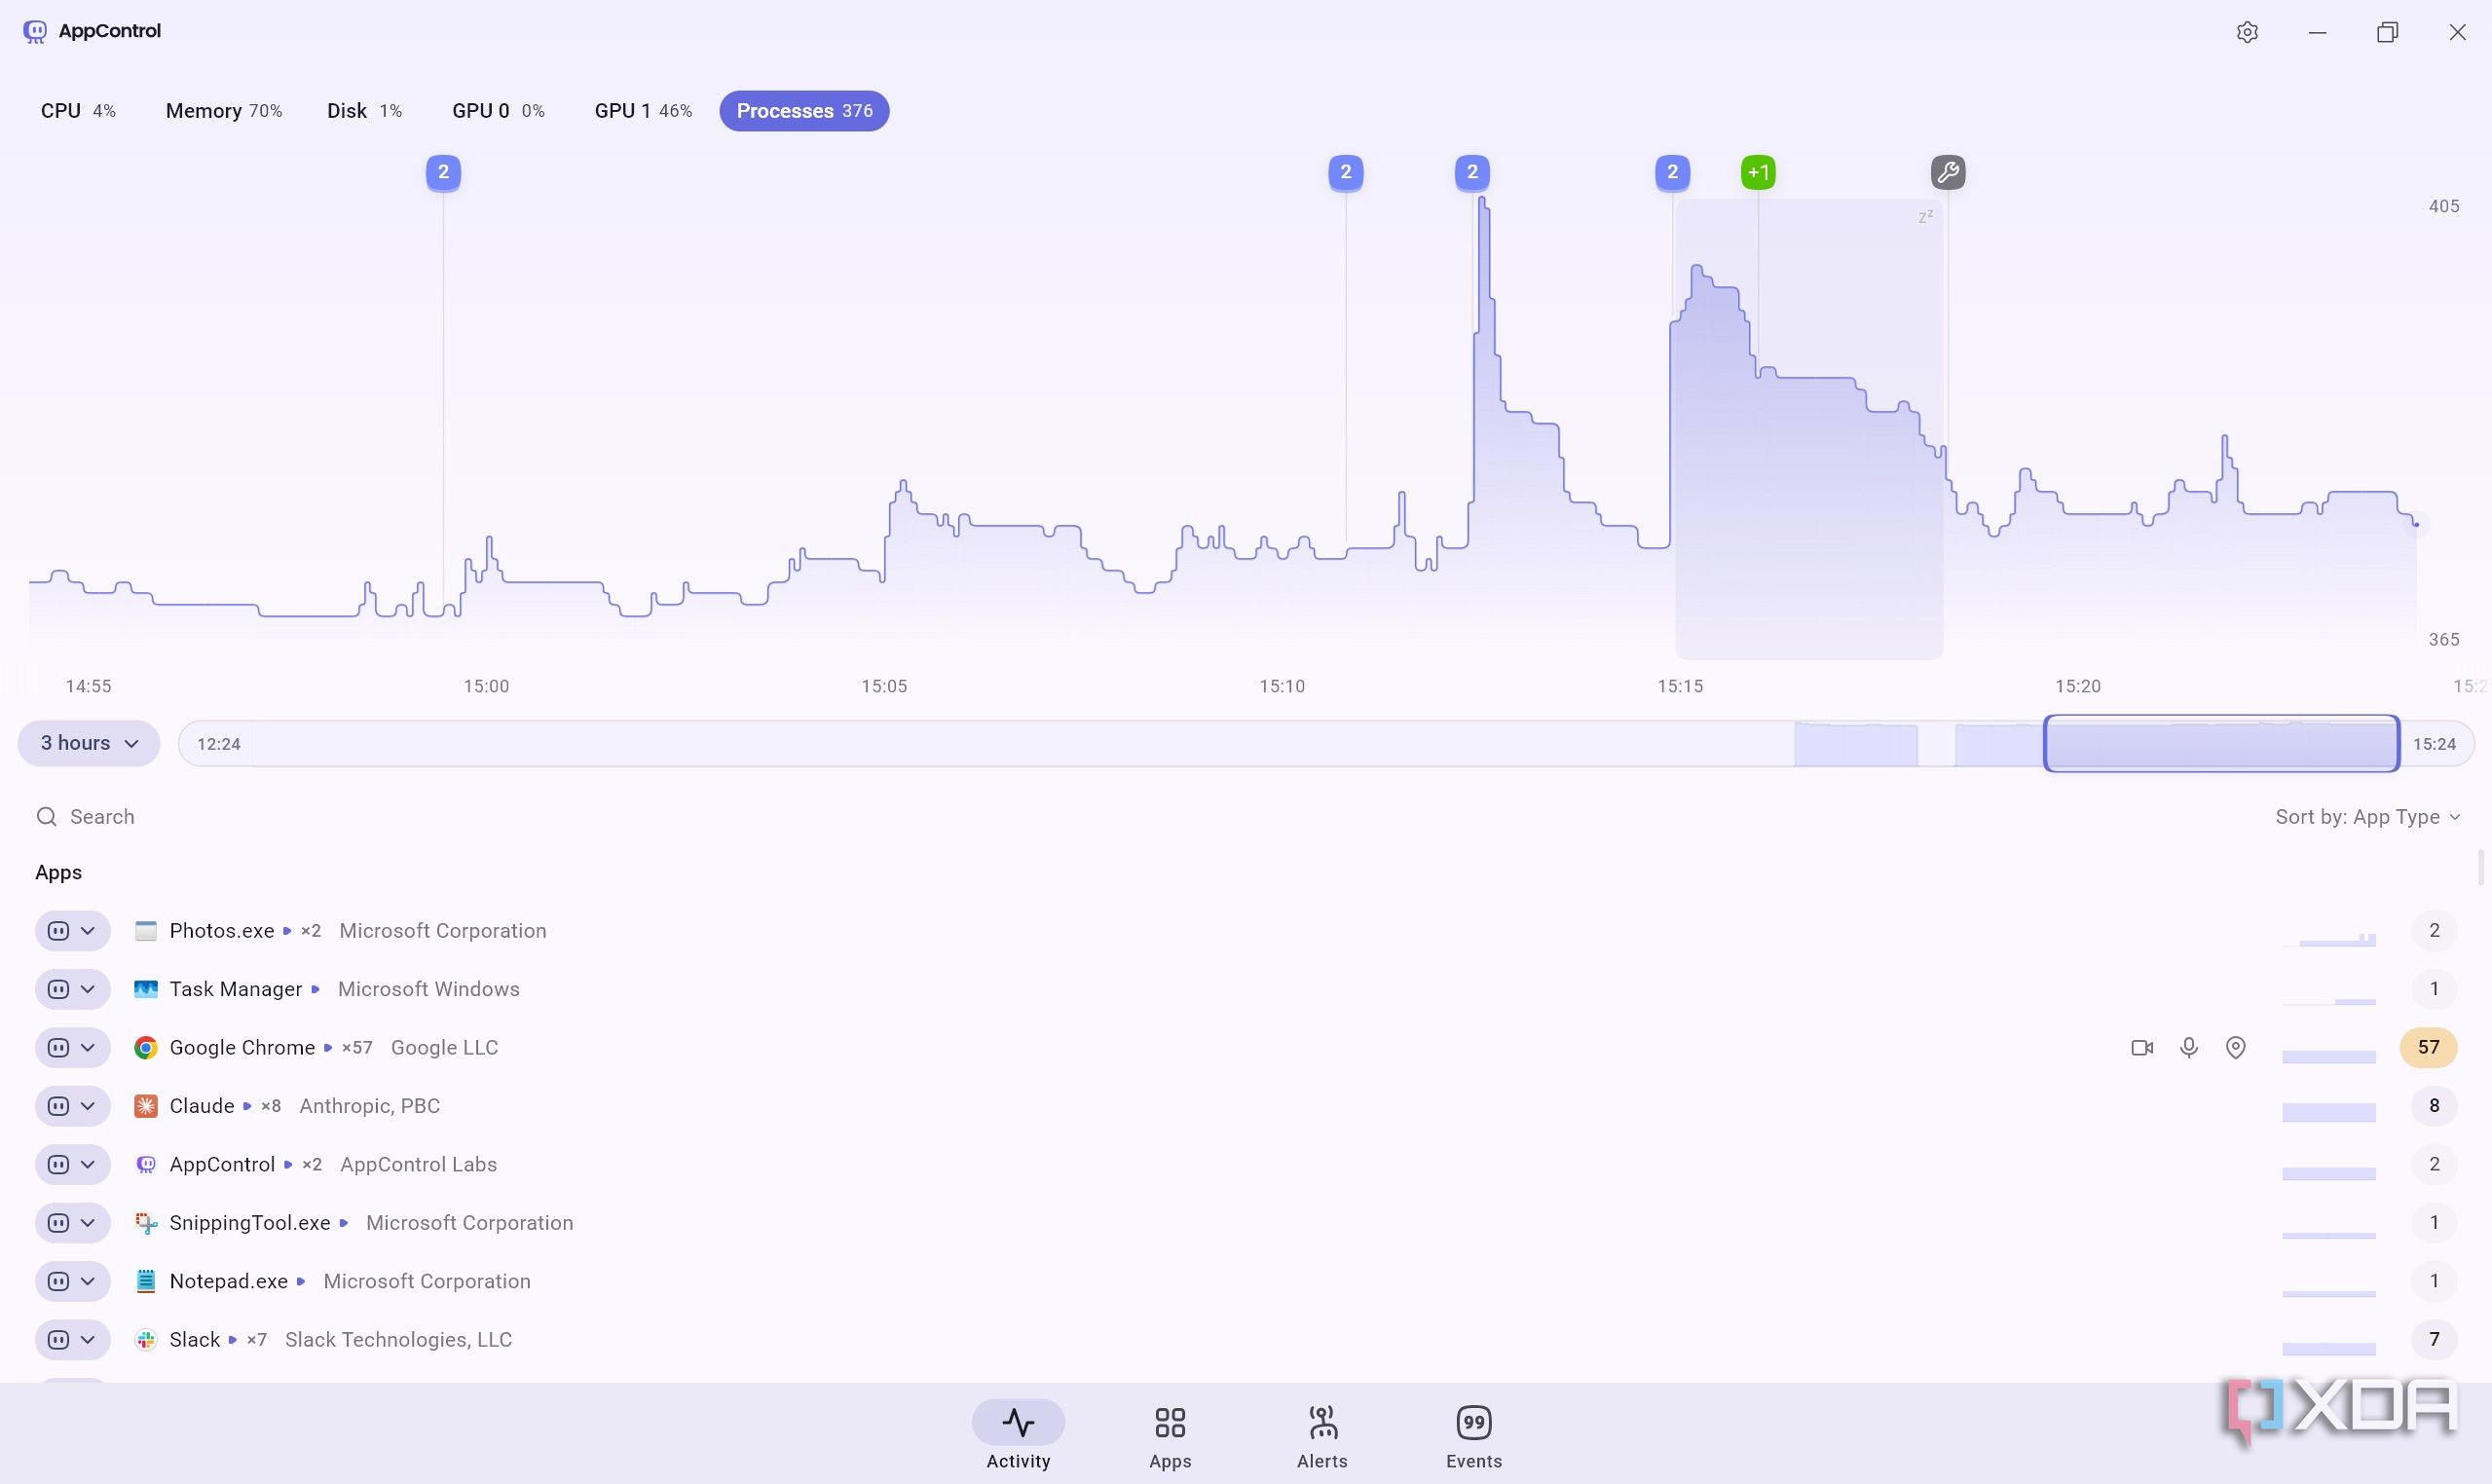Click the Google Chrome app icon
Image resolution: width=2492 pixels, height=1484 pixels.
point(146,1047)
